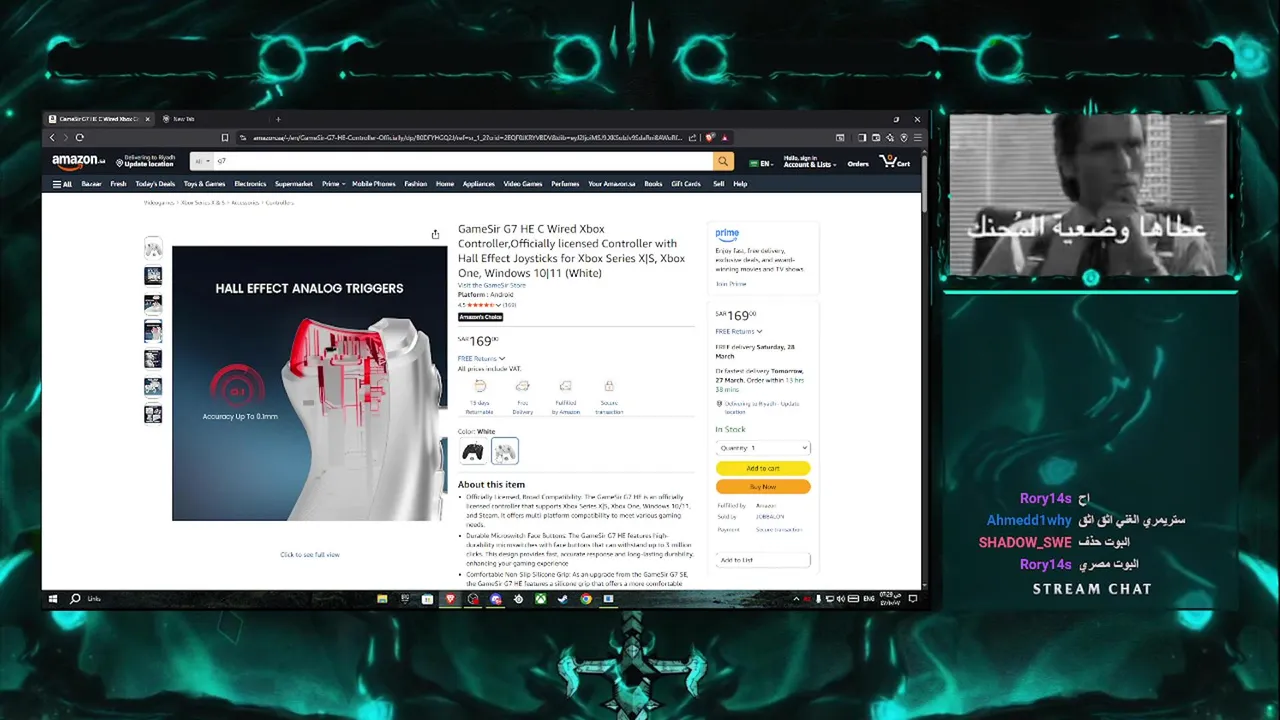Click the taskbar search magnifier icon
The image size is (1280, 720).
point(75,599)
